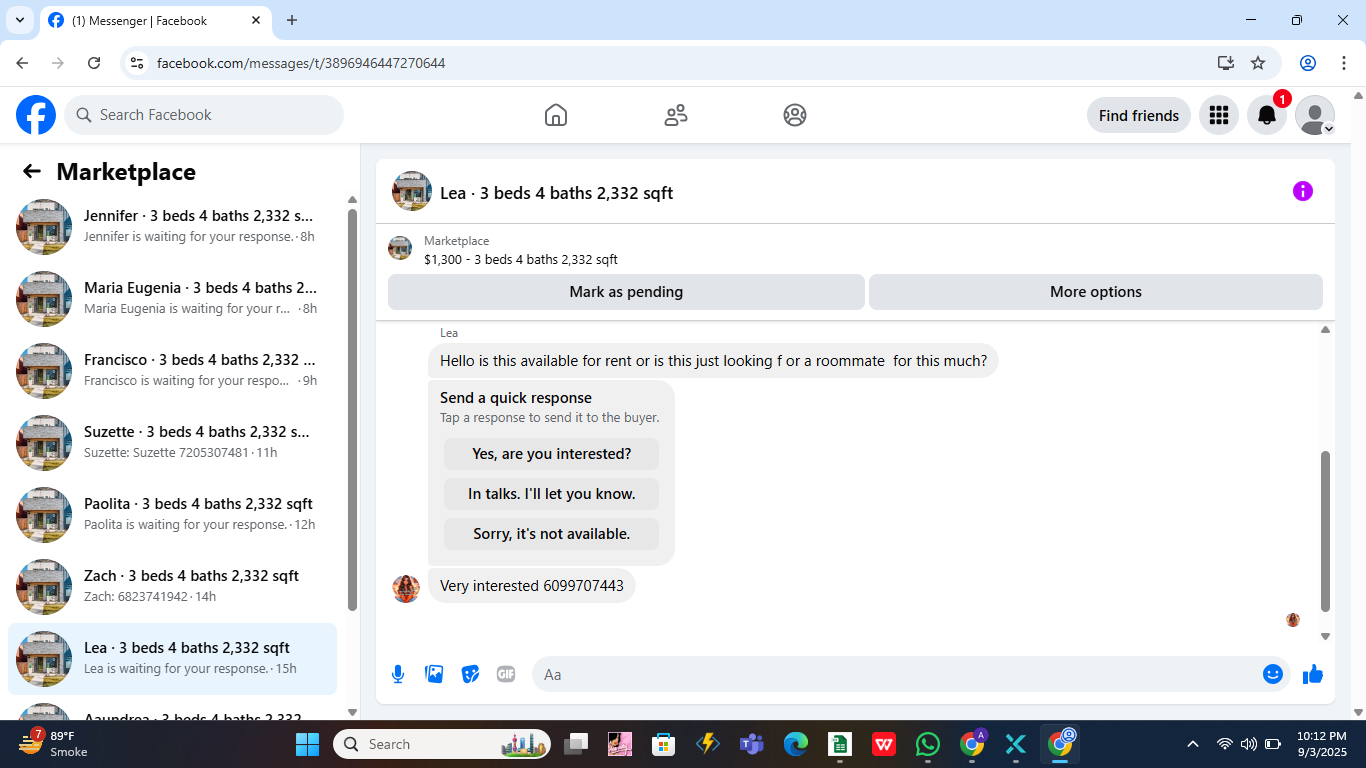Open Wi-Fi network settings in system tray
This screenshot has width=1366, height=768.
click(1224, 744)
